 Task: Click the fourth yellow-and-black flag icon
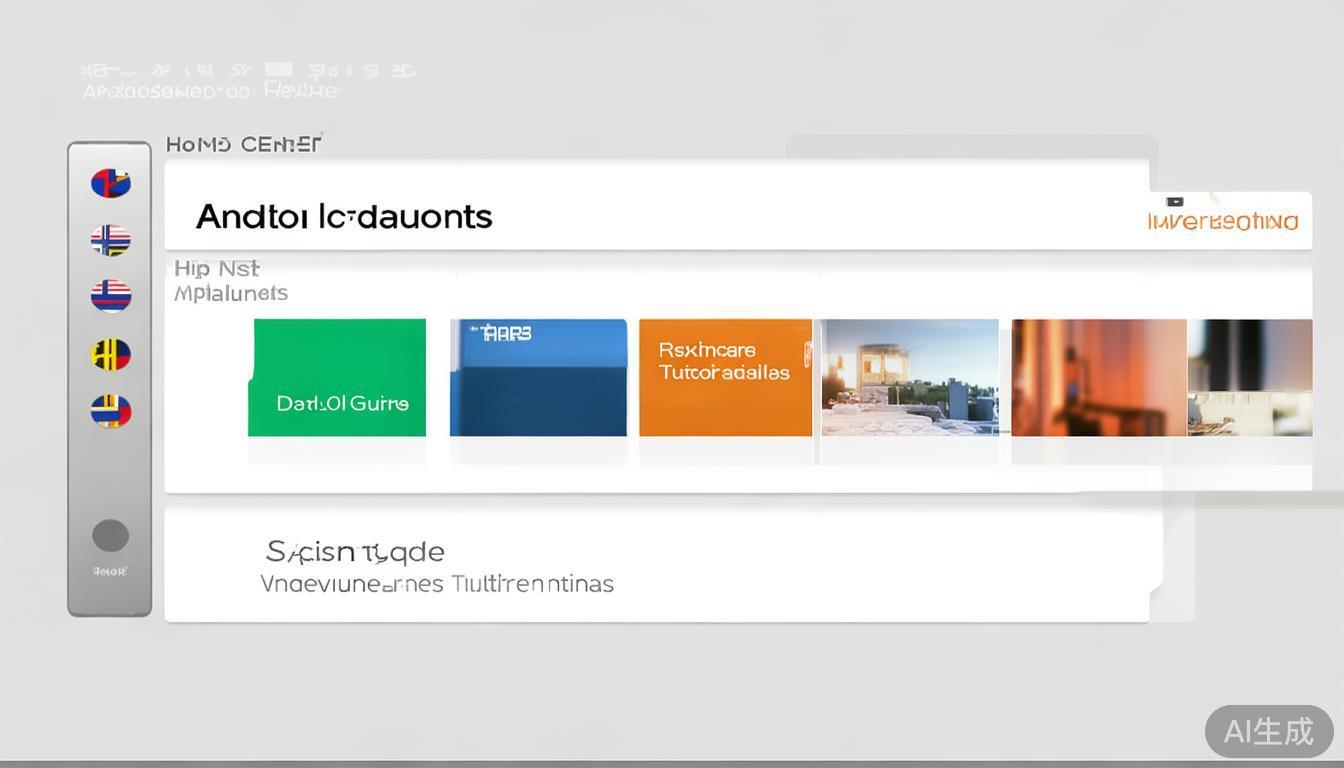tap(111, 354)
